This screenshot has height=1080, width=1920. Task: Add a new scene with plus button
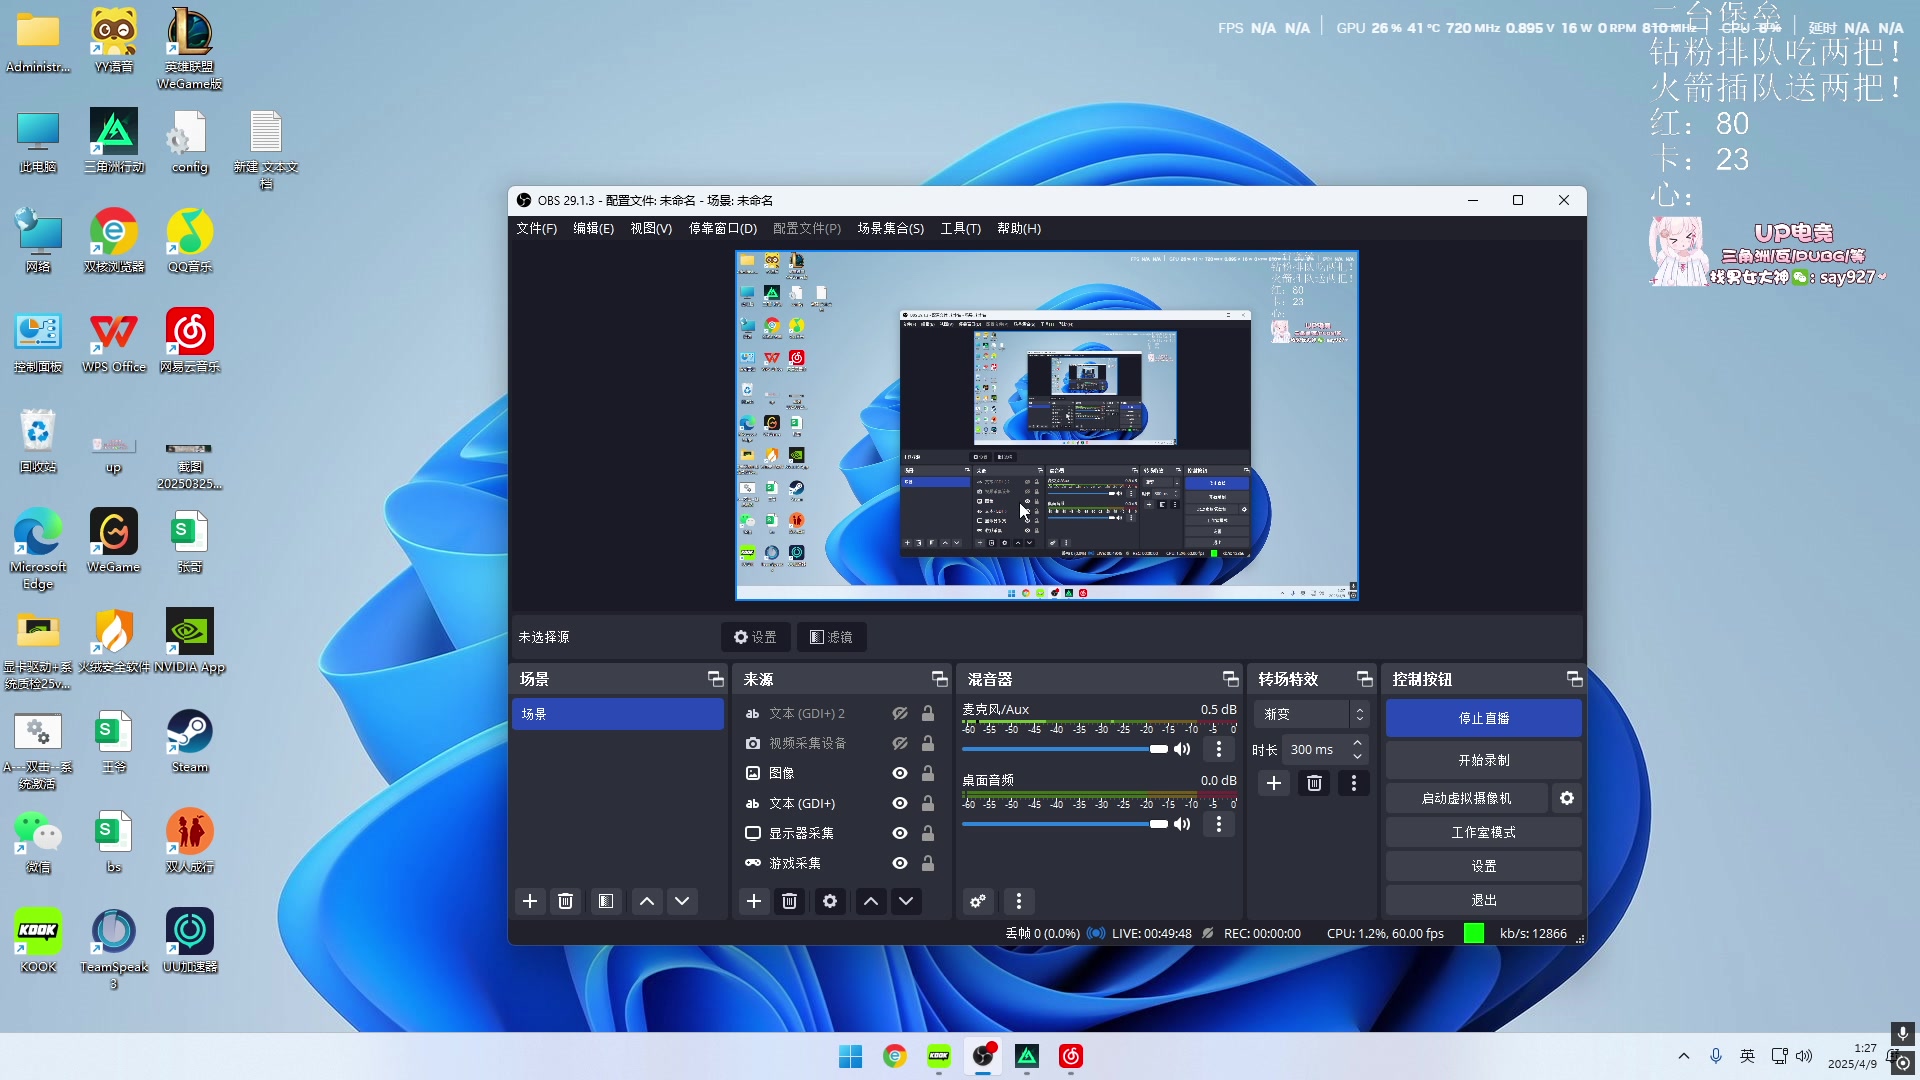(x=530, y=901)
